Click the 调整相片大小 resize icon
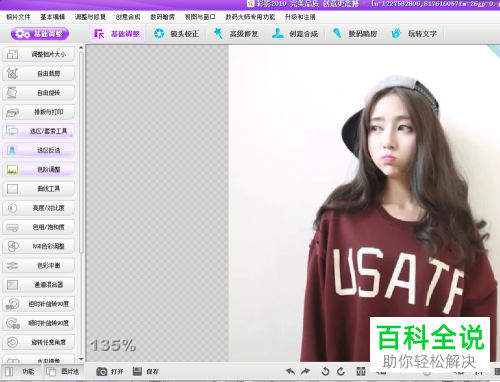 click(x=12, y=54)
